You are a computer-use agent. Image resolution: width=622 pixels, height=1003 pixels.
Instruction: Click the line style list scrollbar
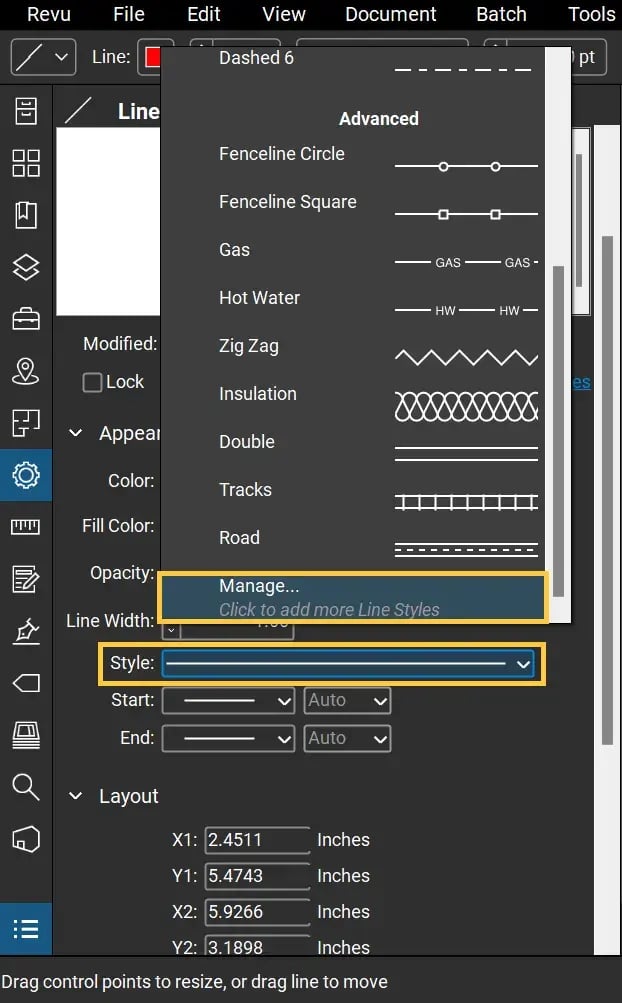pos(558,432)
